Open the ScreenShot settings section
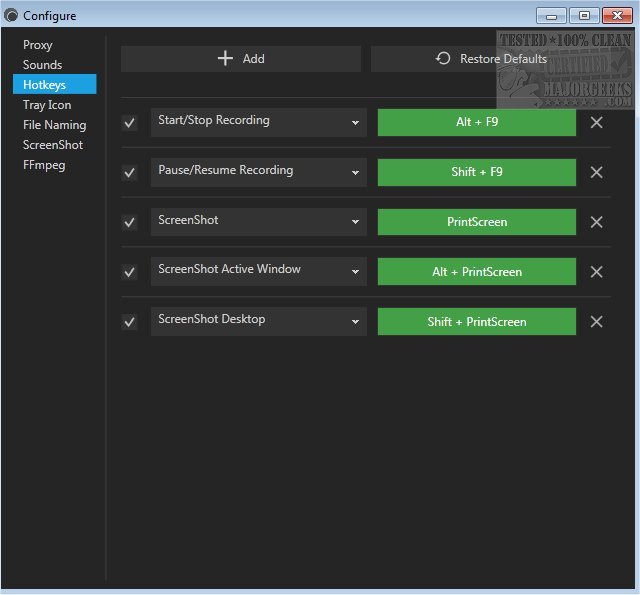 click(x=53, y=145)
